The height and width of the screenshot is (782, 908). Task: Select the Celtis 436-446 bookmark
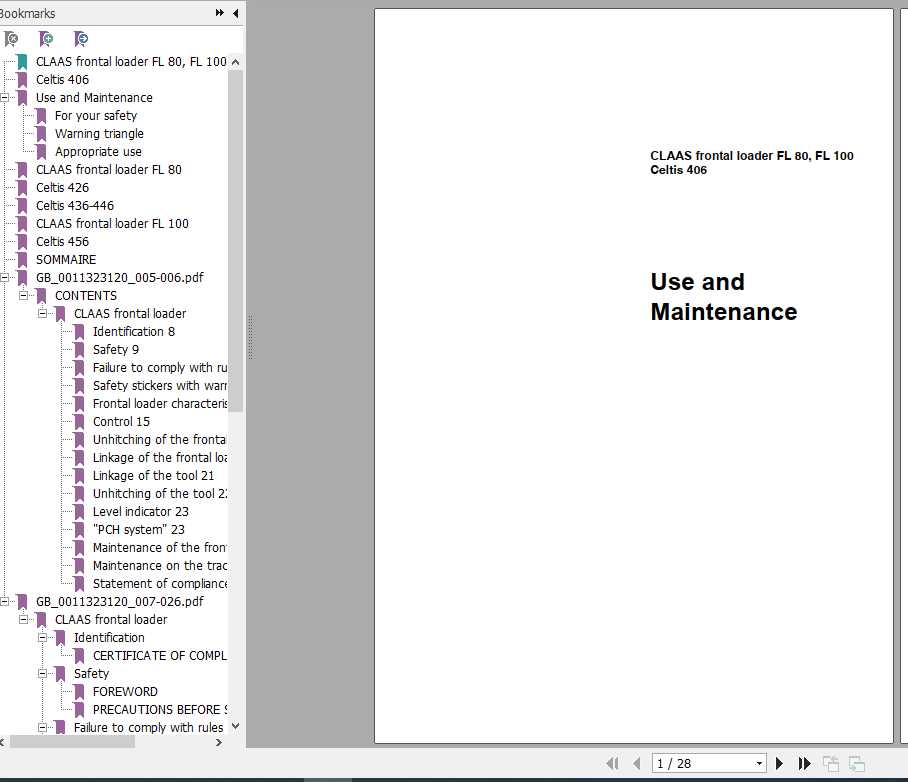point(75,206)
